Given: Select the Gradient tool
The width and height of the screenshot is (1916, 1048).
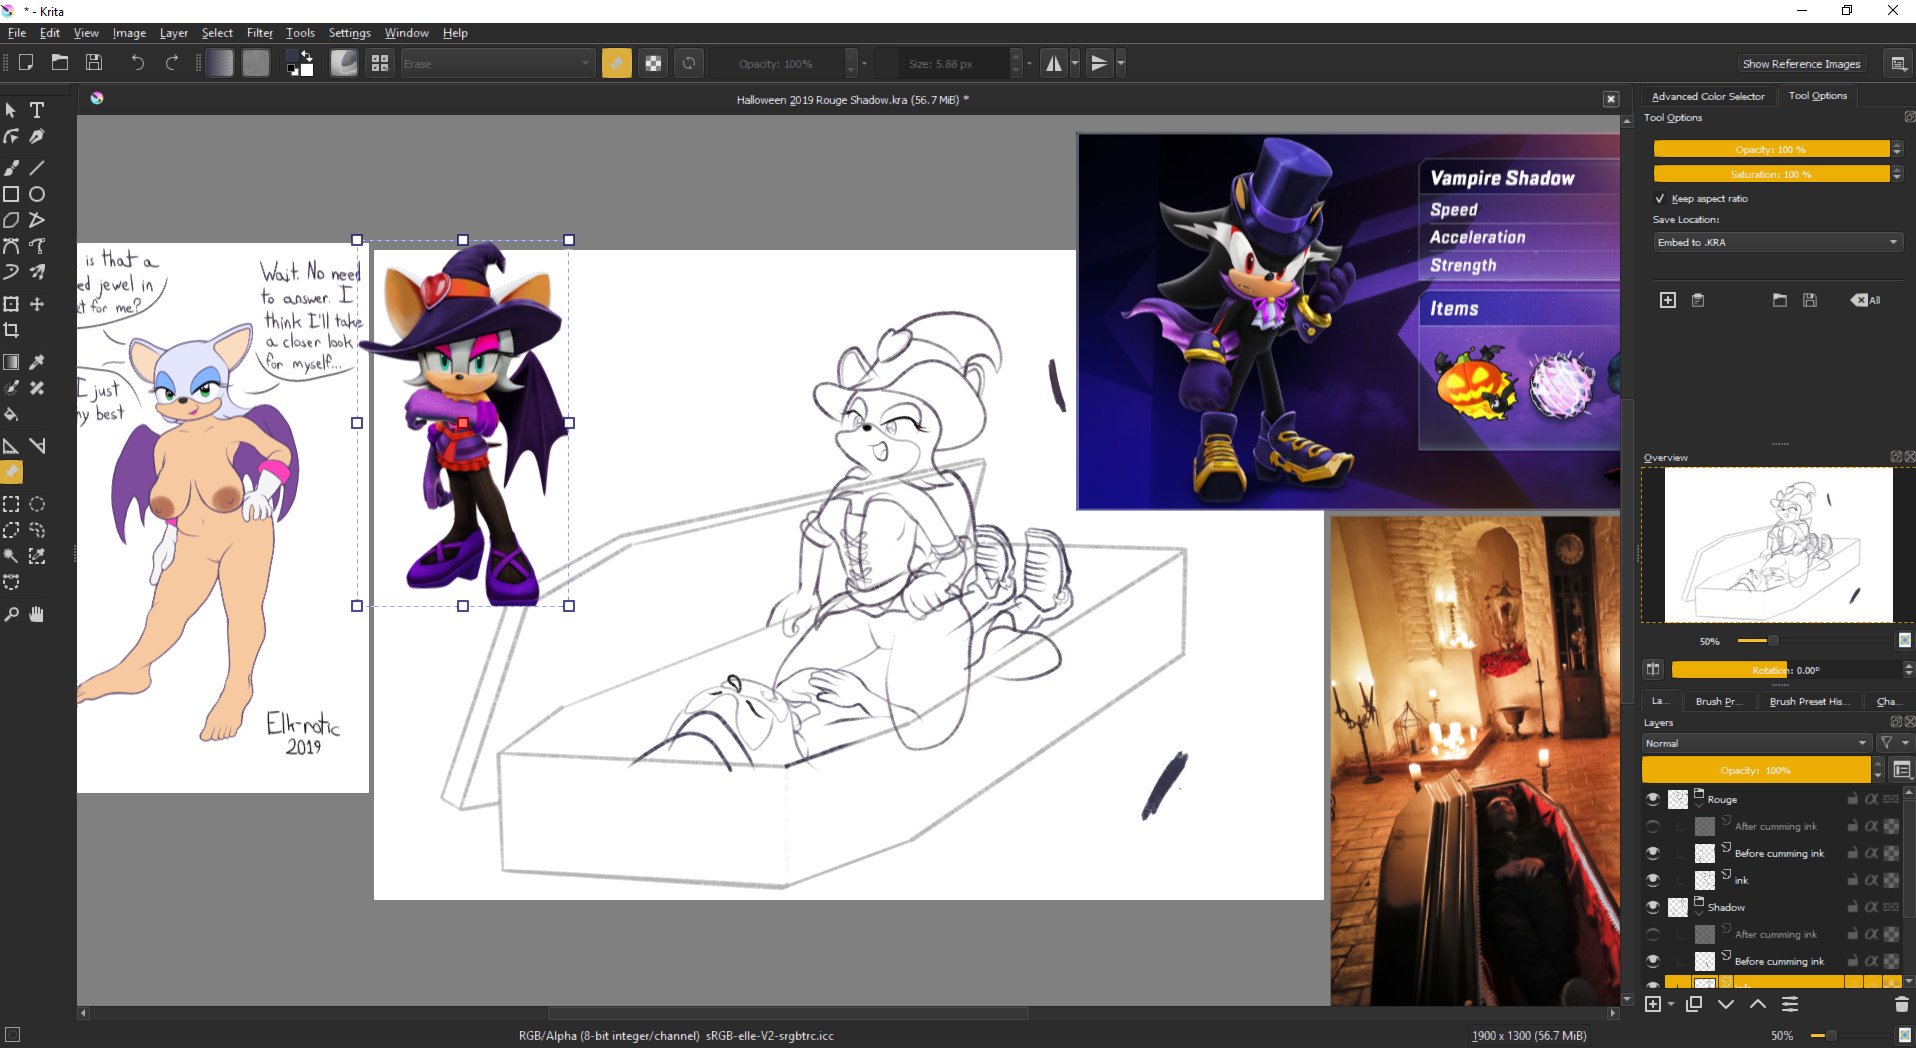Looking at the screenshot, I should (11, 362).
